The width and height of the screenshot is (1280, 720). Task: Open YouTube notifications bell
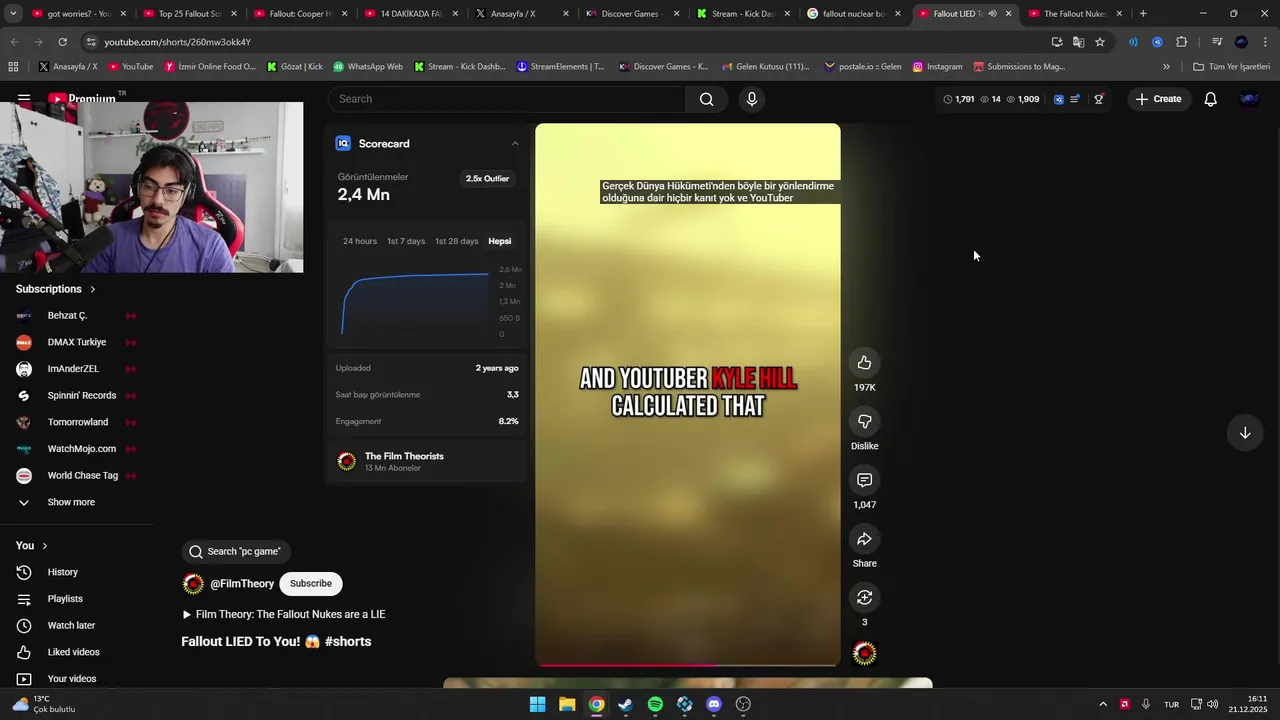point(1210,99)
